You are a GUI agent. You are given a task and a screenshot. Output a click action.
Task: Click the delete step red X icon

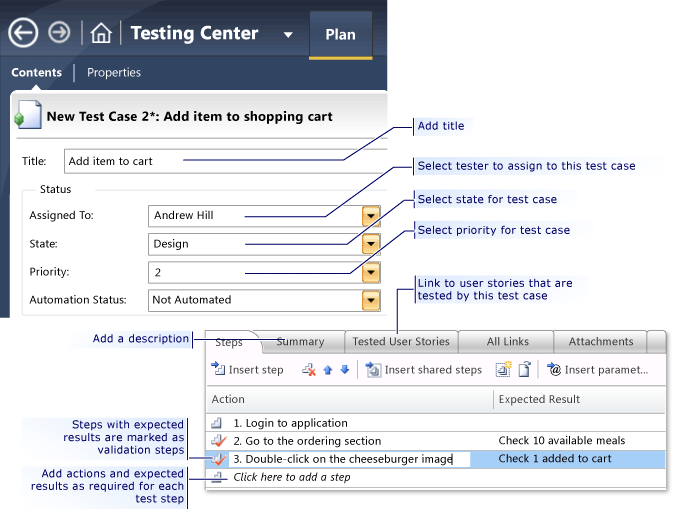tap(309, 370)
